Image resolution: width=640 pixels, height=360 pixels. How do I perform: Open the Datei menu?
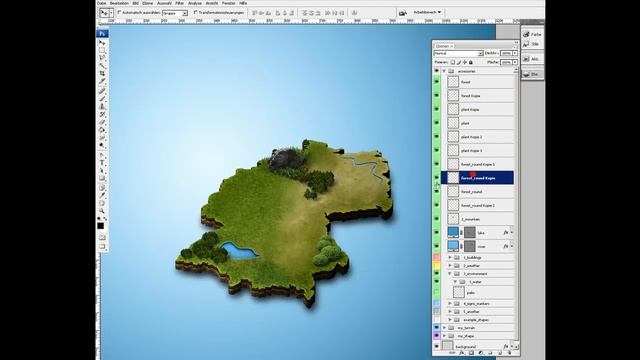101,3
